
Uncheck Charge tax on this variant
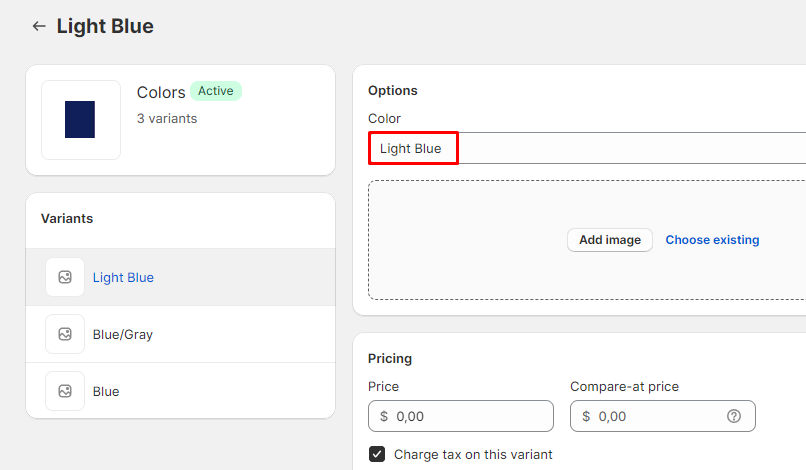click(377, 454)
